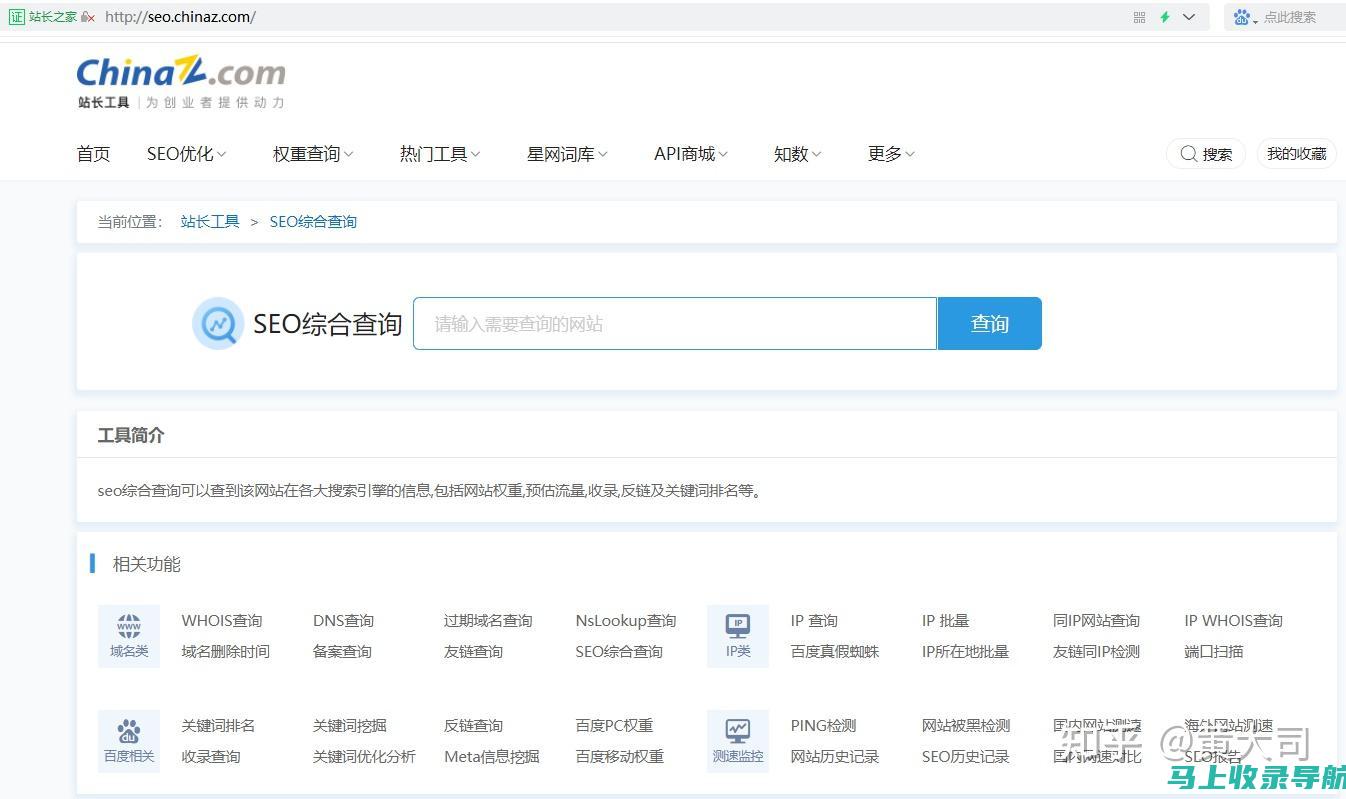Click the browser grid view icon
This screenshot has height=799, width=1346.
1139,17
